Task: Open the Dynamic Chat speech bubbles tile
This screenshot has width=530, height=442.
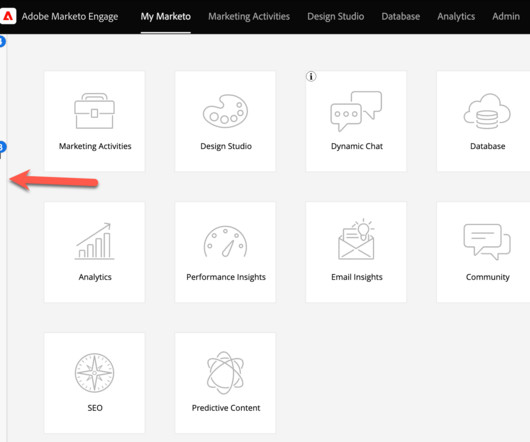Action: pyautogui.click(x=356, y=121)
